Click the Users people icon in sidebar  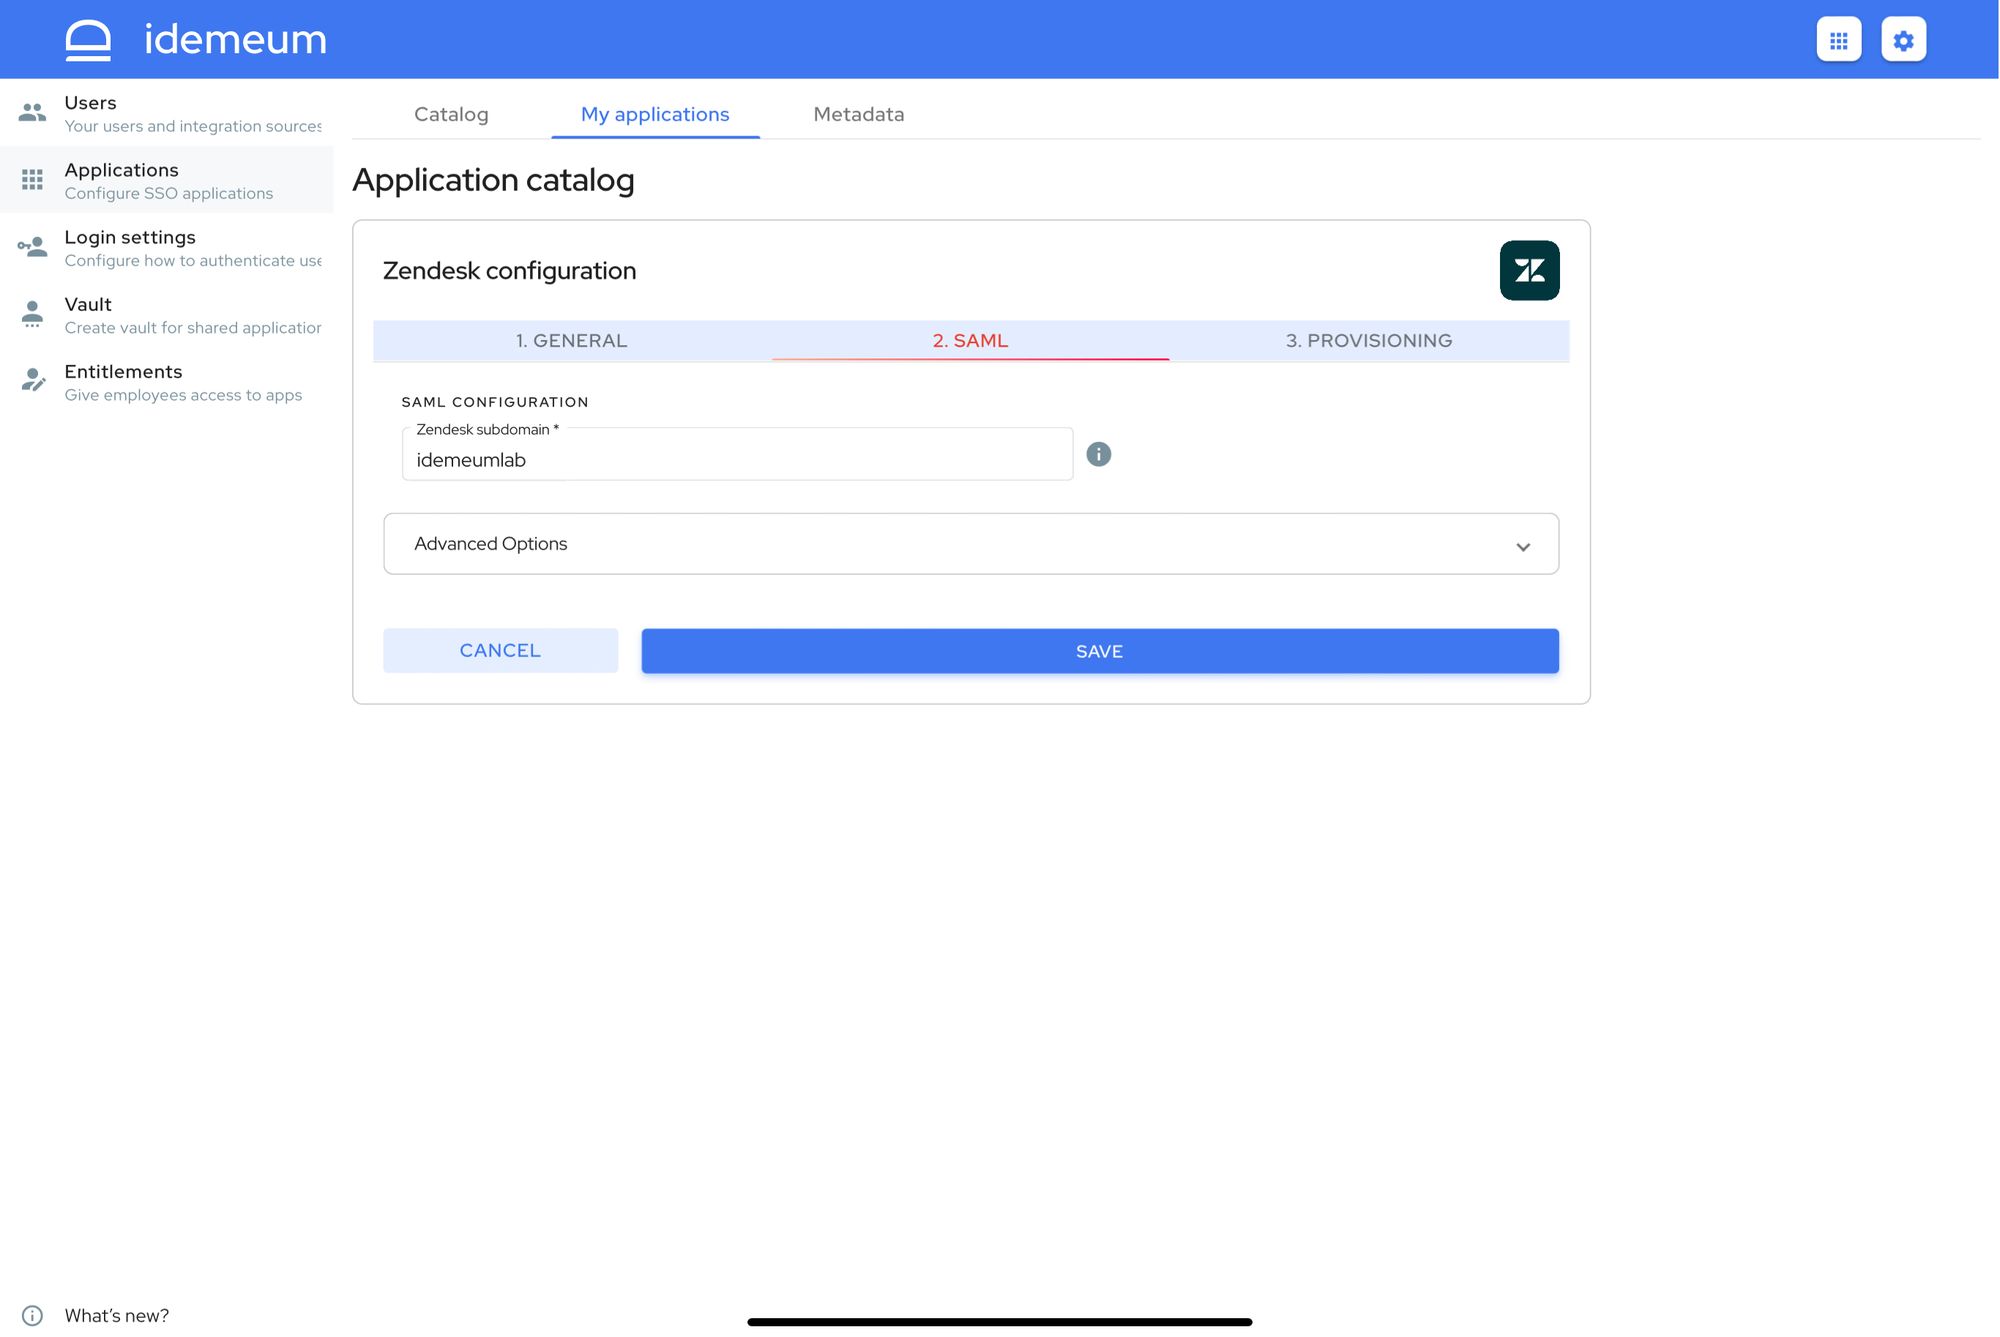coord(32,113)
